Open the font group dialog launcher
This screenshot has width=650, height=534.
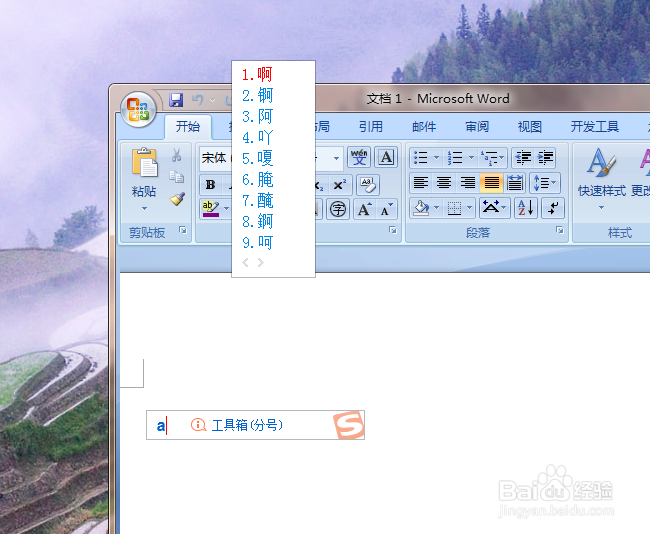[x=393, y=230]
